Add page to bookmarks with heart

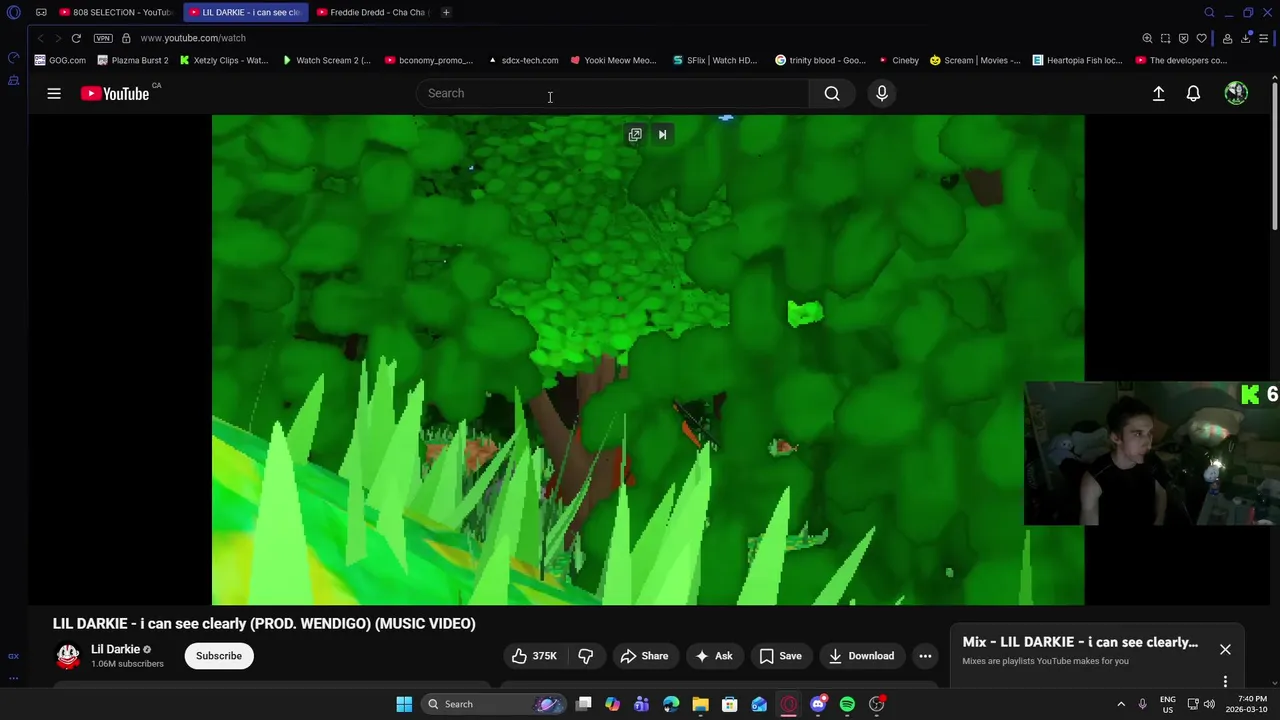pos(1201,38)
